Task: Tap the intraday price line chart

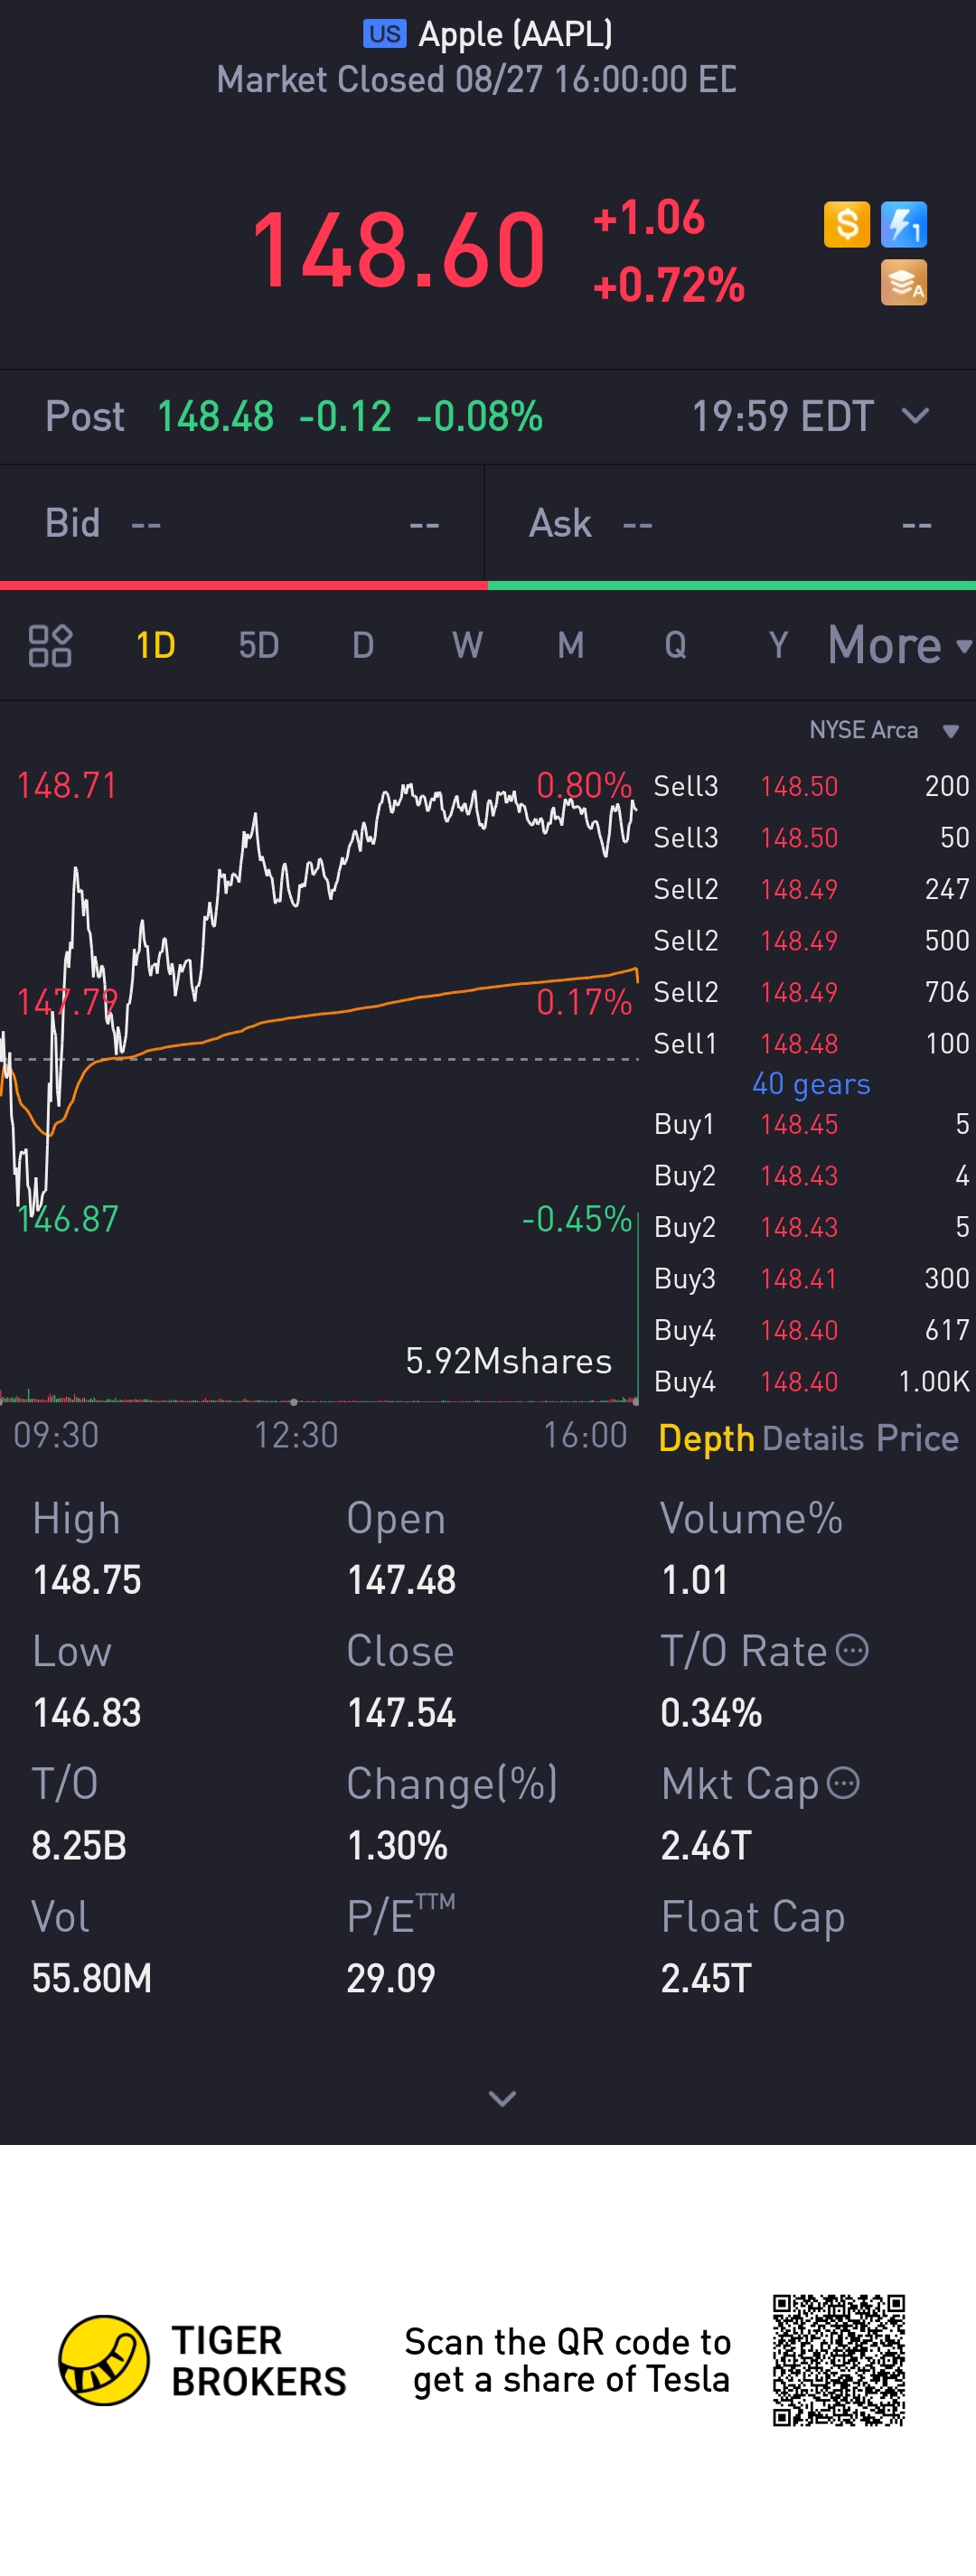Action: (319, 1000)
